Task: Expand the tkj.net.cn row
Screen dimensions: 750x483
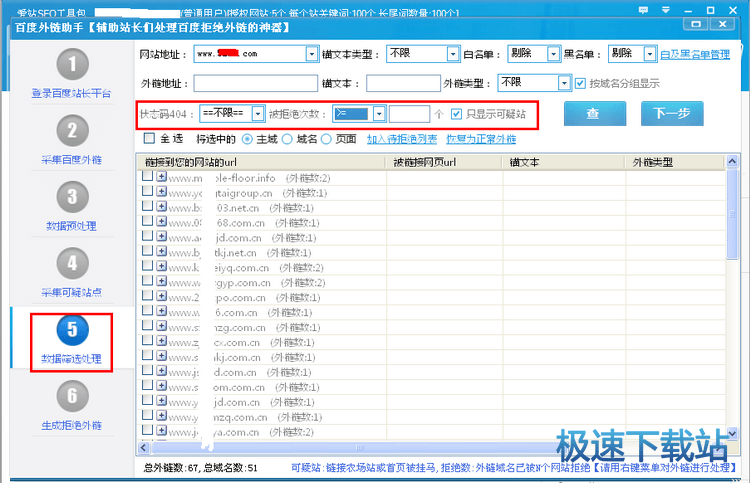Action: [161, 252]
